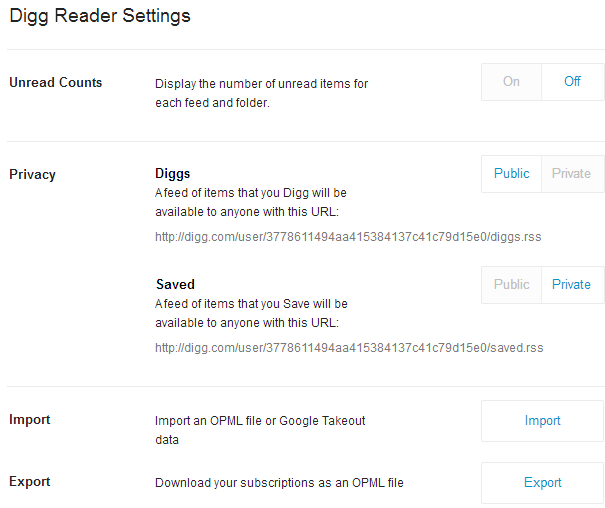This screenshot has width=605, height=508.
Task: Click the Export section label on the left
Action: click(x=30, y=482)
